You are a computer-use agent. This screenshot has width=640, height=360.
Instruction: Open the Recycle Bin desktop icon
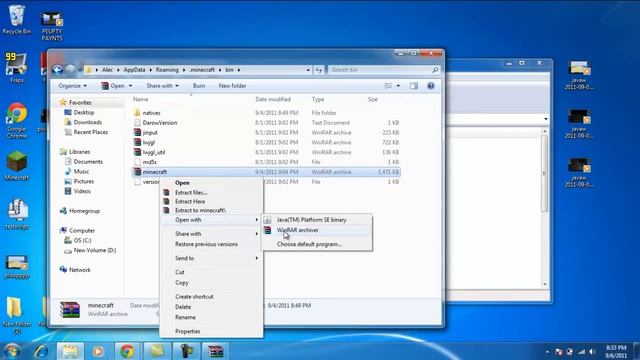(x=16, y=20)
